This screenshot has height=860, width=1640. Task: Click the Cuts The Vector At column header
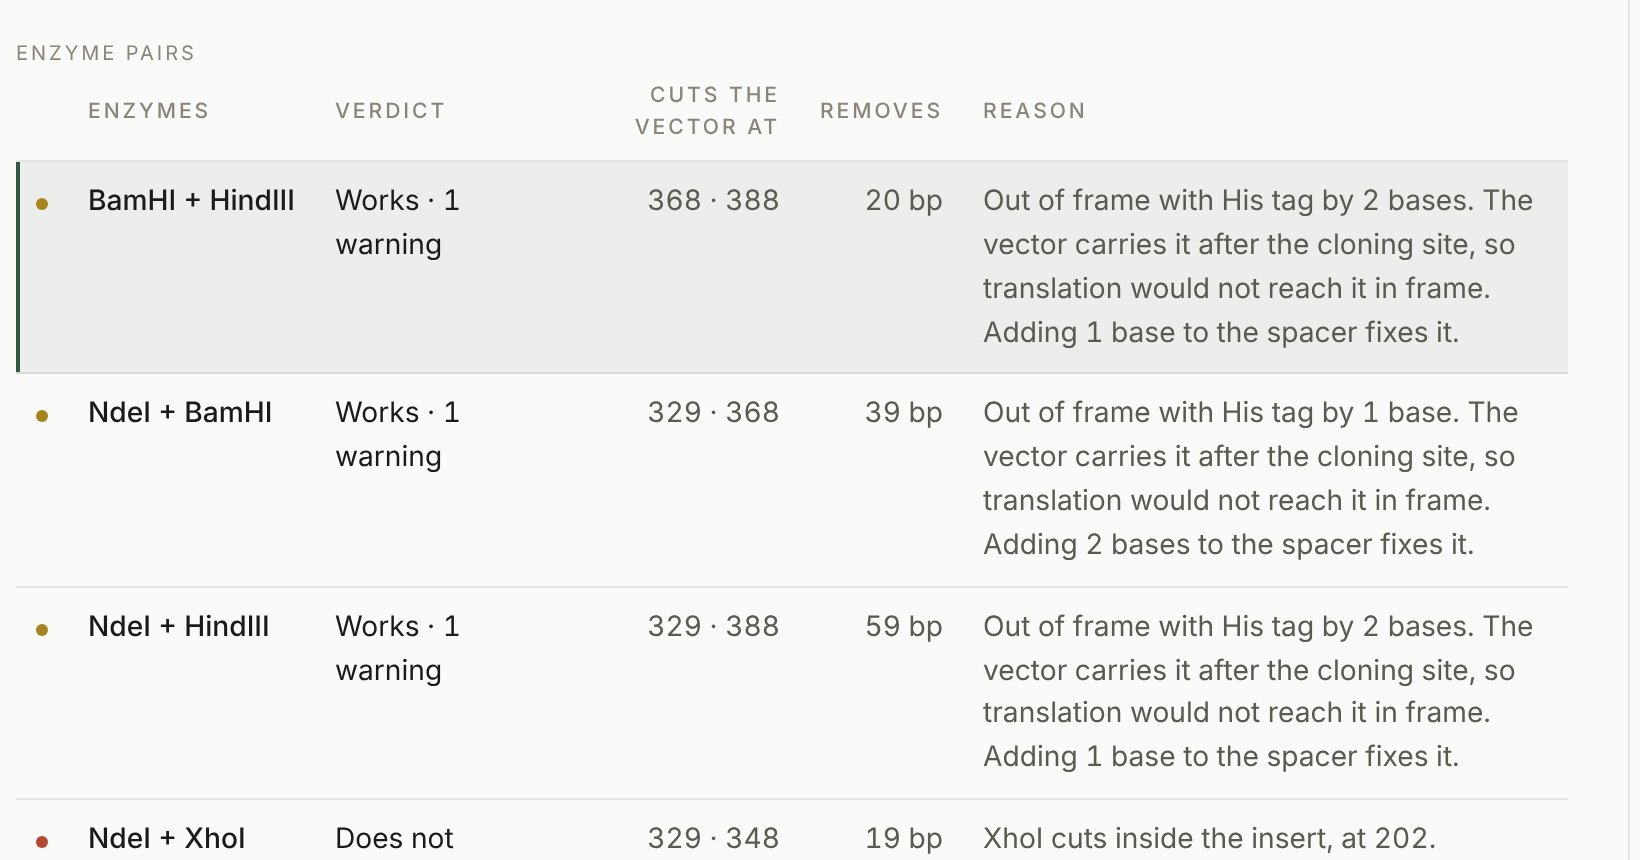(707, 110)
